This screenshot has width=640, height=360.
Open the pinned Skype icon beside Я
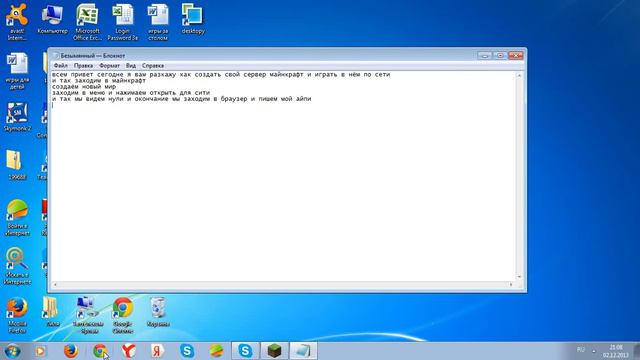point(187,351)
